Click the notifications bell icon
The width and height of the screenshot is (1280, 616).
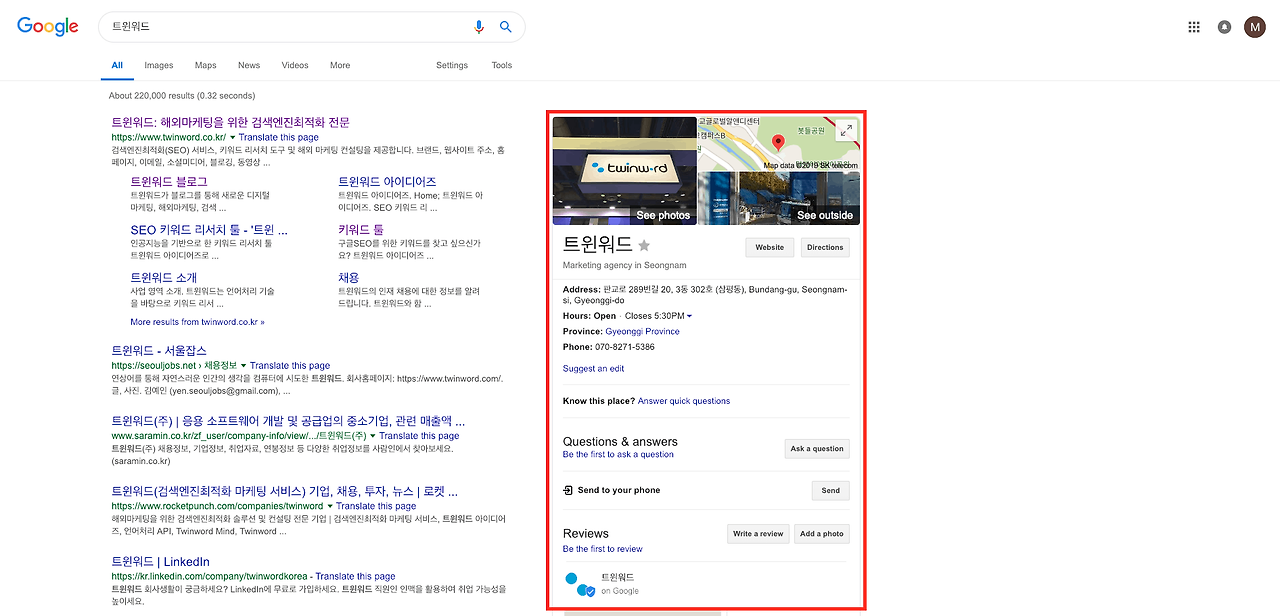[x=1224, y=27]
